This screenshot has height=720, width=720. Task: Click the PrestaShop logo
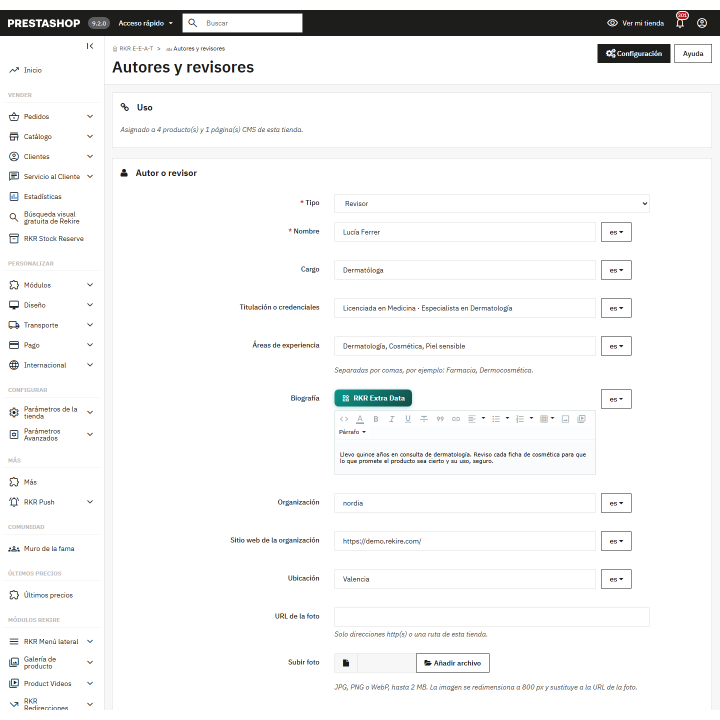click(44, 23)
